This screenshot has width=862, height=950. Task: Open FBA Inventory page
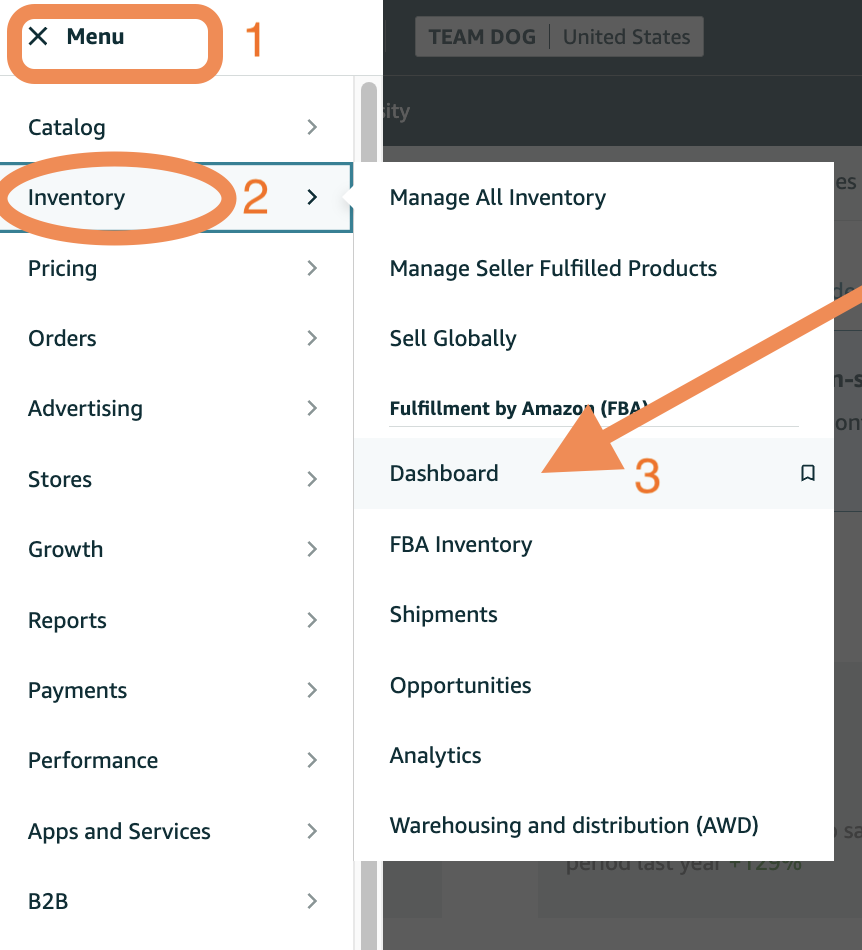461,545
